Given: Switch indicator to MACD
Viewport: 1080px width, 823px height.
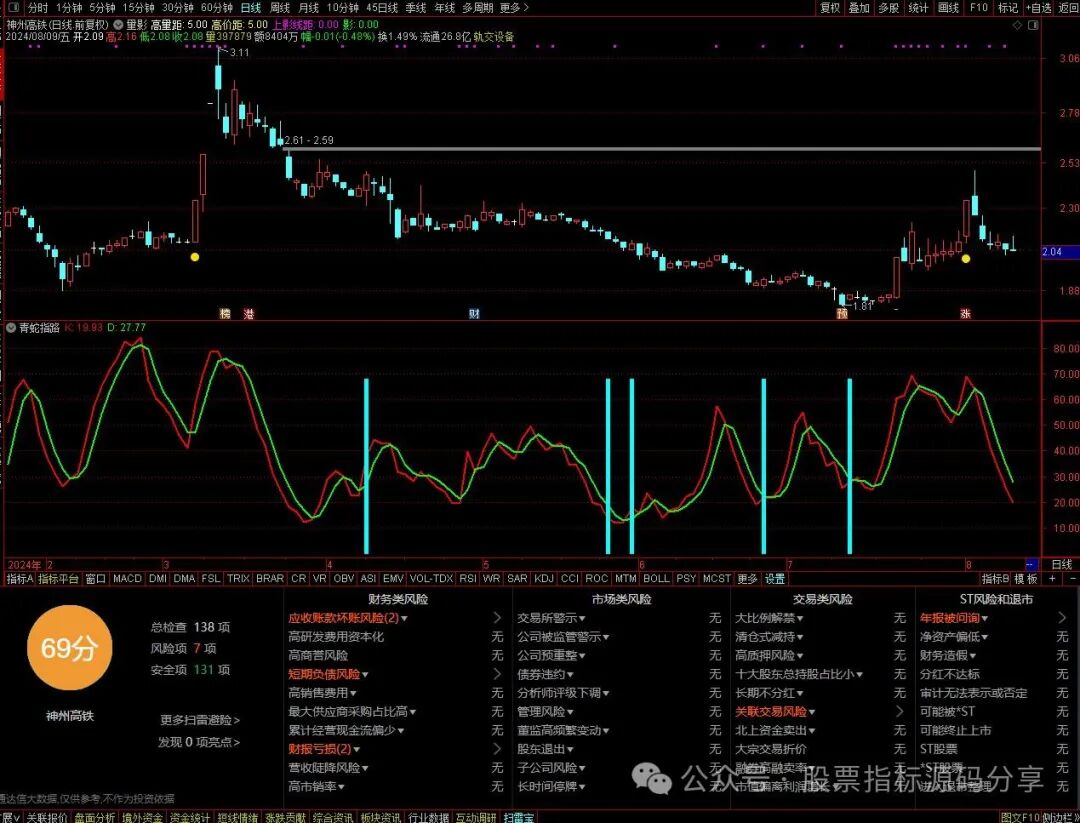Looking at the screenshot, I should point(127,579).
